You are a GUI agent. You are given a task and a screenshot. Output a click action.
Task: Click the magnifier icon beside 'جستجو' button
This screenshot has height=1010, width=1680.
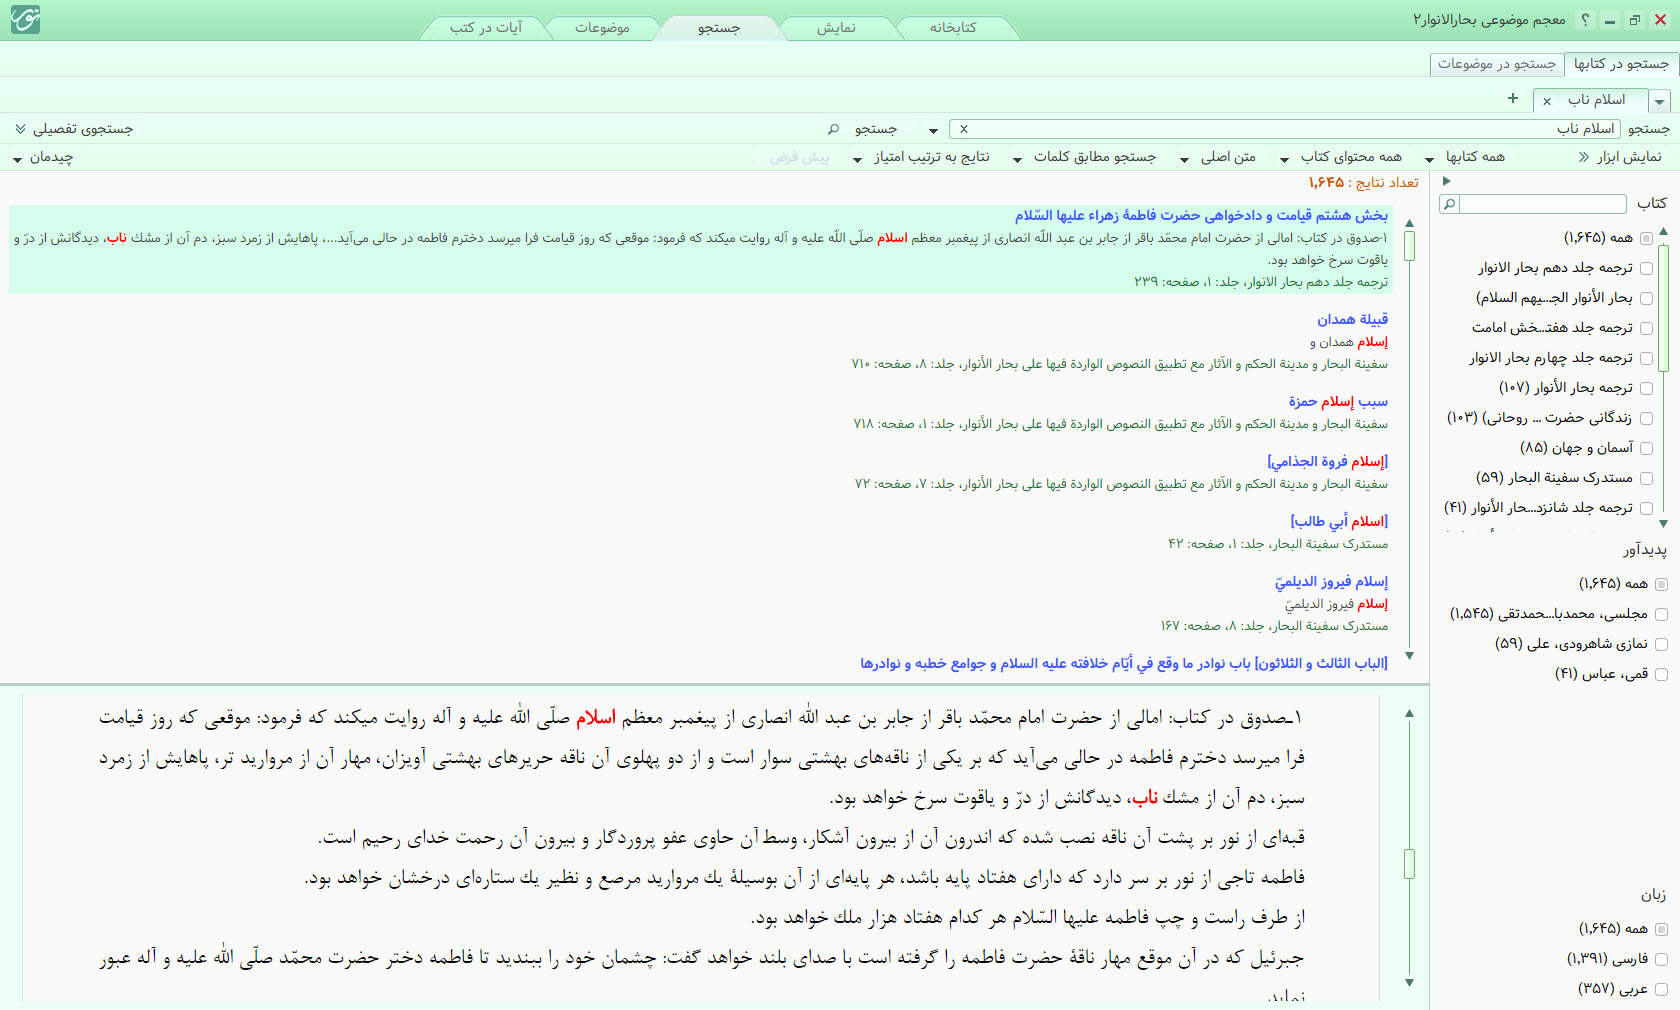pyautogui.click(x=833, y=129)
